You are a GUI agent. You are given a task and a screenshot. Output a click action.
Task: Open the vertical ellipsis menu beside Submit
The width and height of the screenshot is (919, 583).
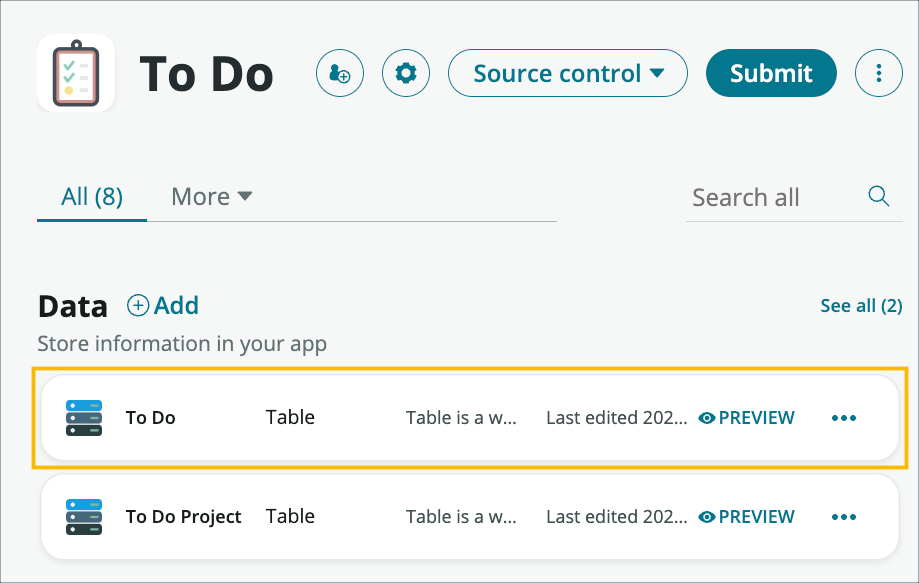[878, 73]
